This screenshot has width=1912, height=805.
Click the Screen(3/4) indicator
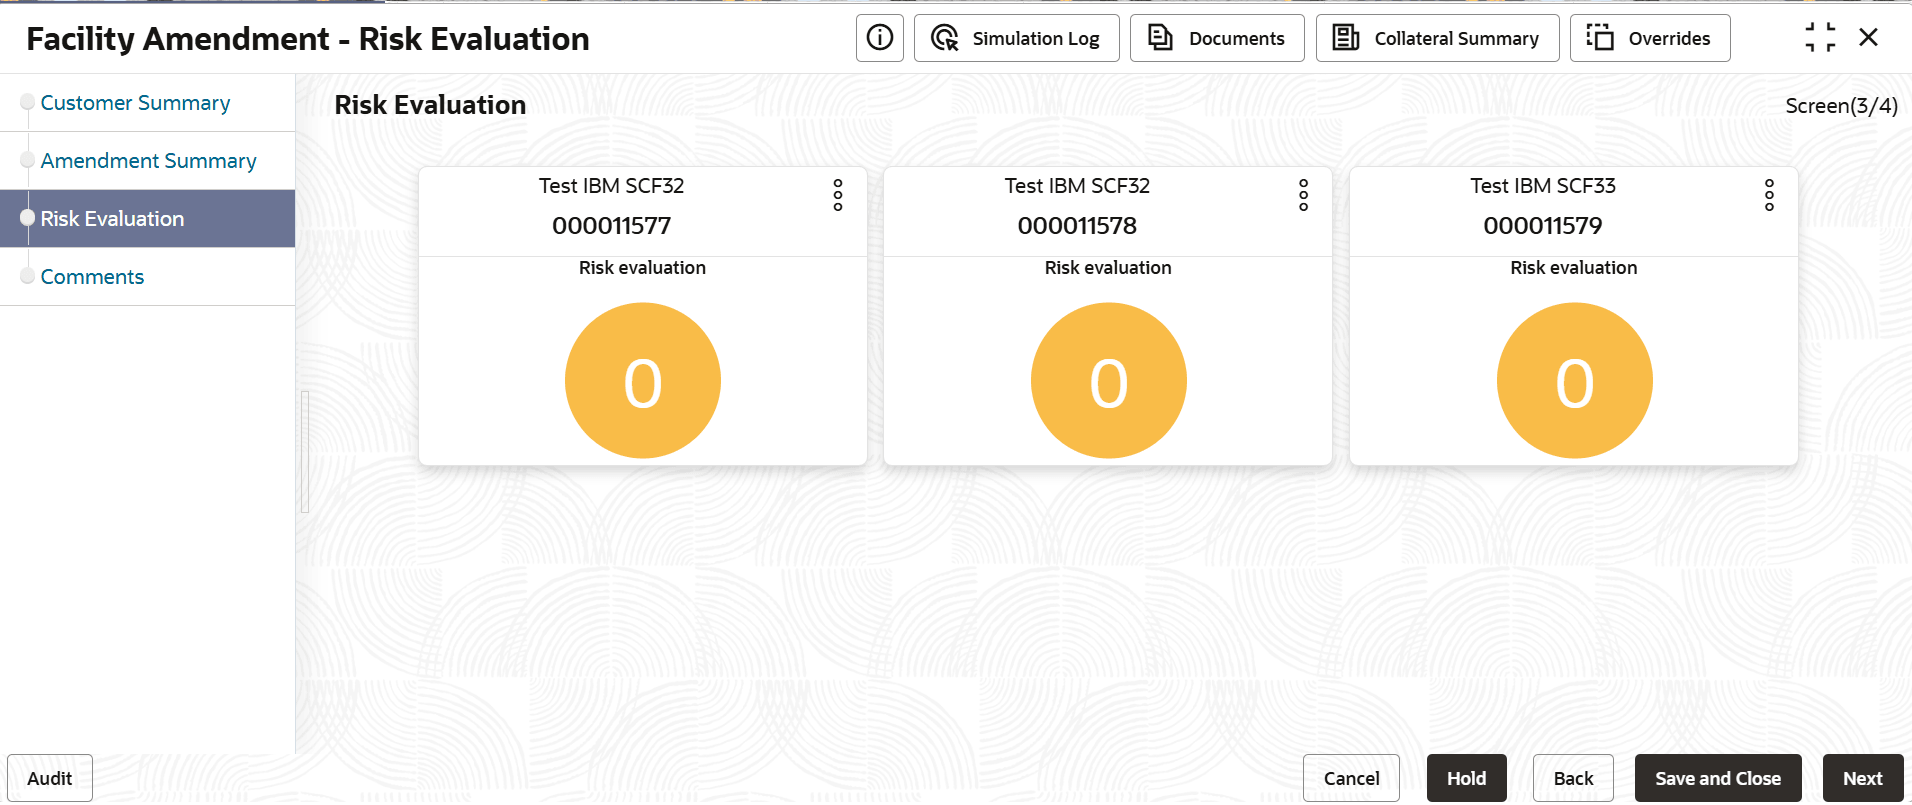click(x=1841, y=106)
